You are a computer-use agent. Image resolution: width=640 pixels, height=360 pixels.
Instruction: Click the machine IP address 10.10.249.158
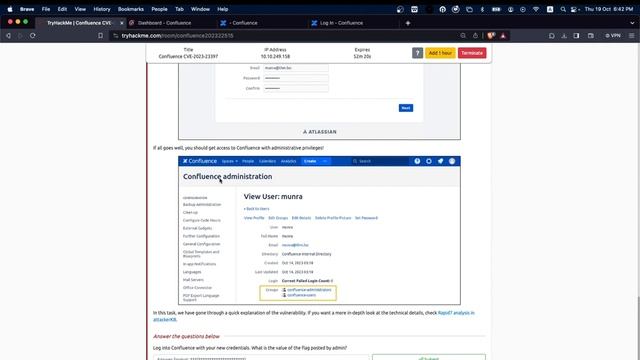point(275,56)
